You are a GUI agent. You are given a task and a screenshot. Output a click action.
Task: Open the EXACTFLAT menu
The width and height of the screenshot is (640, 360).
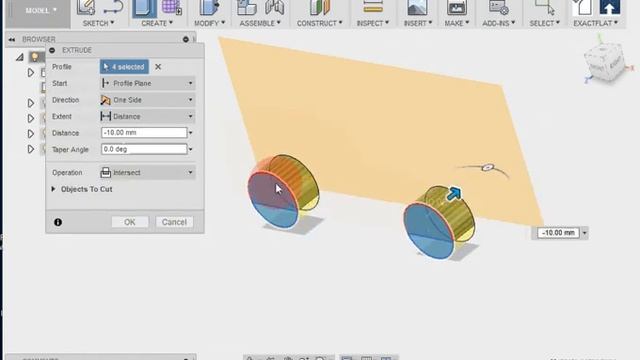[596, 23]
